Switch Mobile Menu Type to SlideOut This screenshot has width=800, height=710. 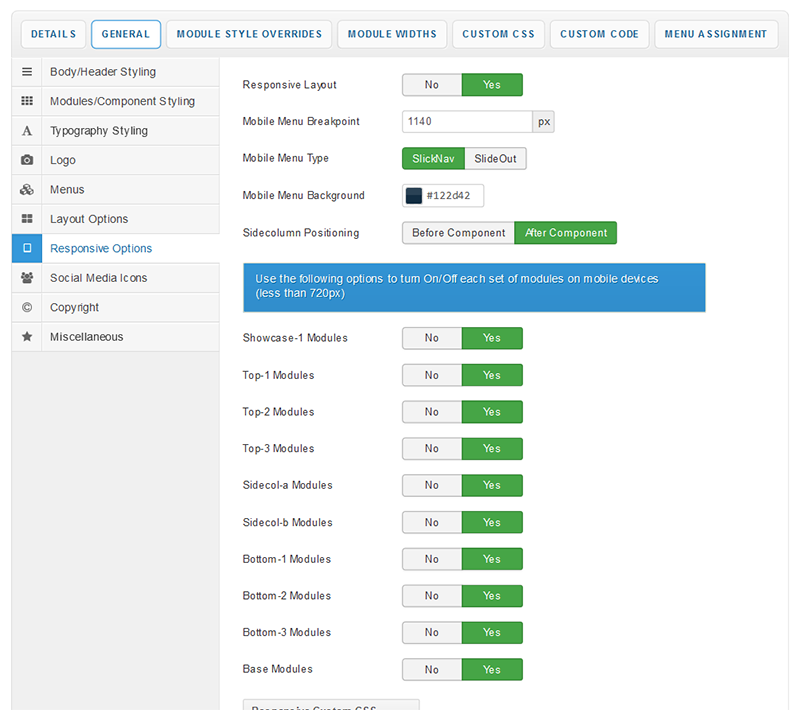tap(495, 159)
